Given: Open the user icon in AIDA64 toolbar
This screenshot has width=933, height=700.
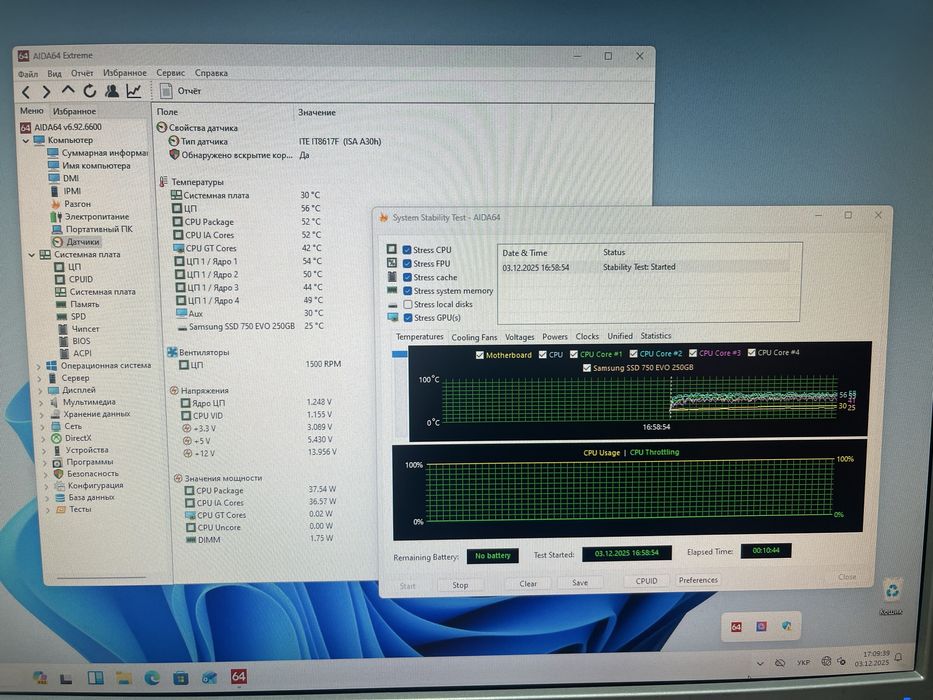Looking at the screenshot, I should [x=111, y=90].
